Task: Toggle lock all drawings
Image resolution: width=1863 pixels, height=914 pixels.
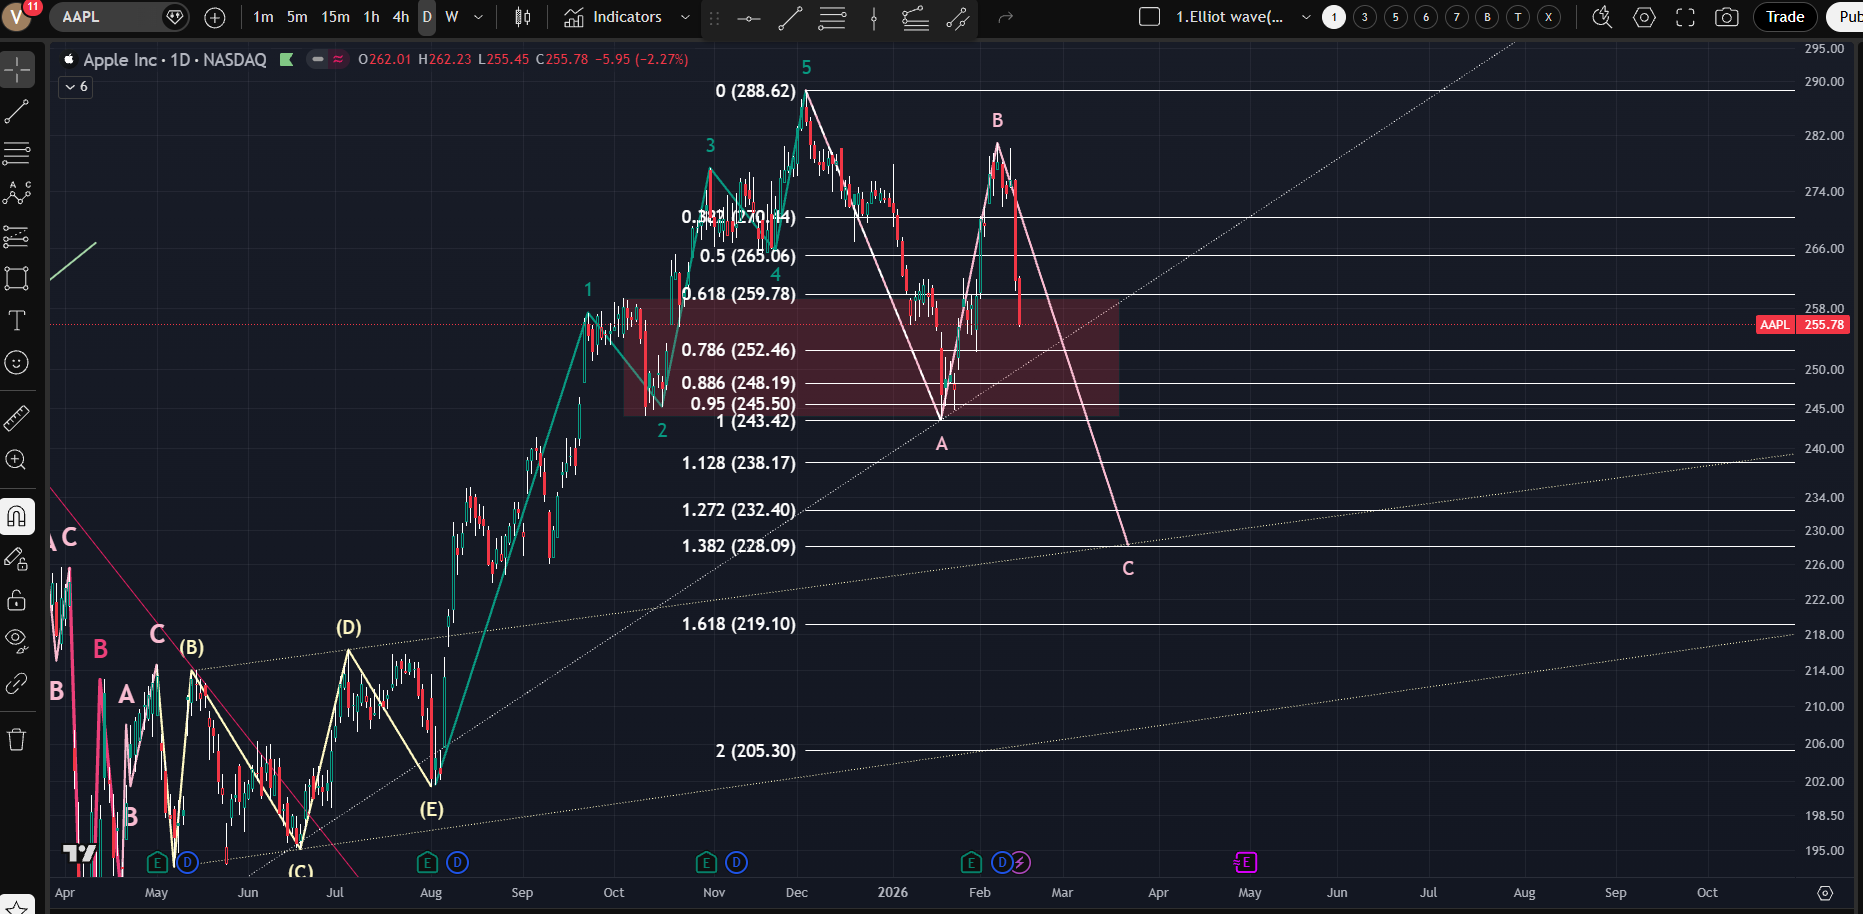Action: tap(17, 600)
